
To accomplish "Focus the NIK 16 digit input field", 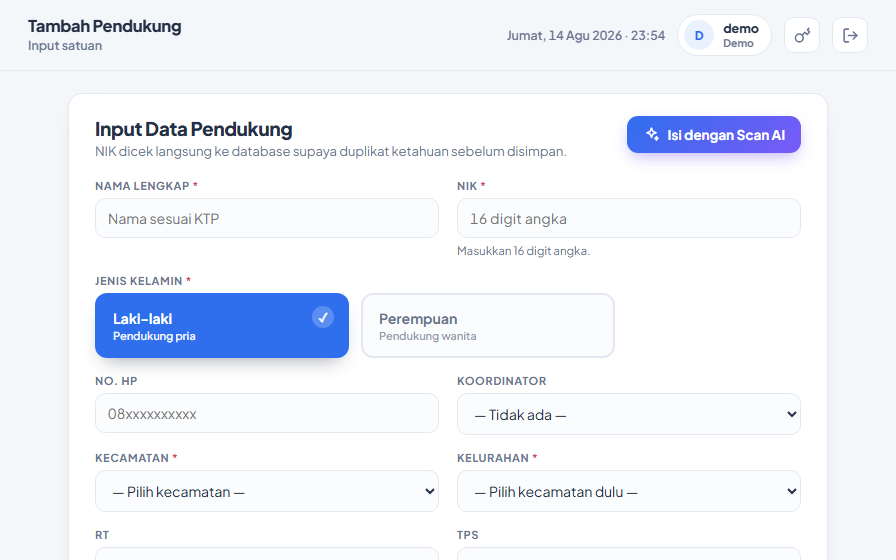I will (x=629, y=218).
